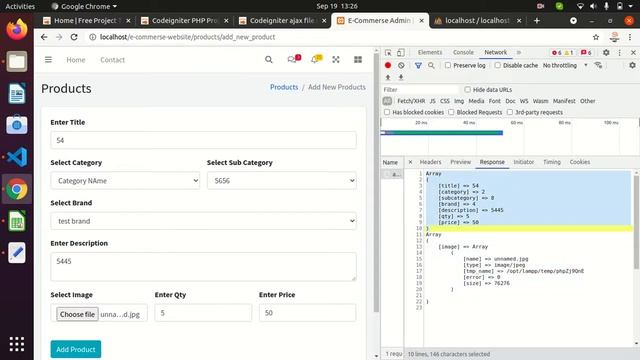Open DevTools settings gear
The width and height of the screenshot is (640, 360).
tap(606, 53)
